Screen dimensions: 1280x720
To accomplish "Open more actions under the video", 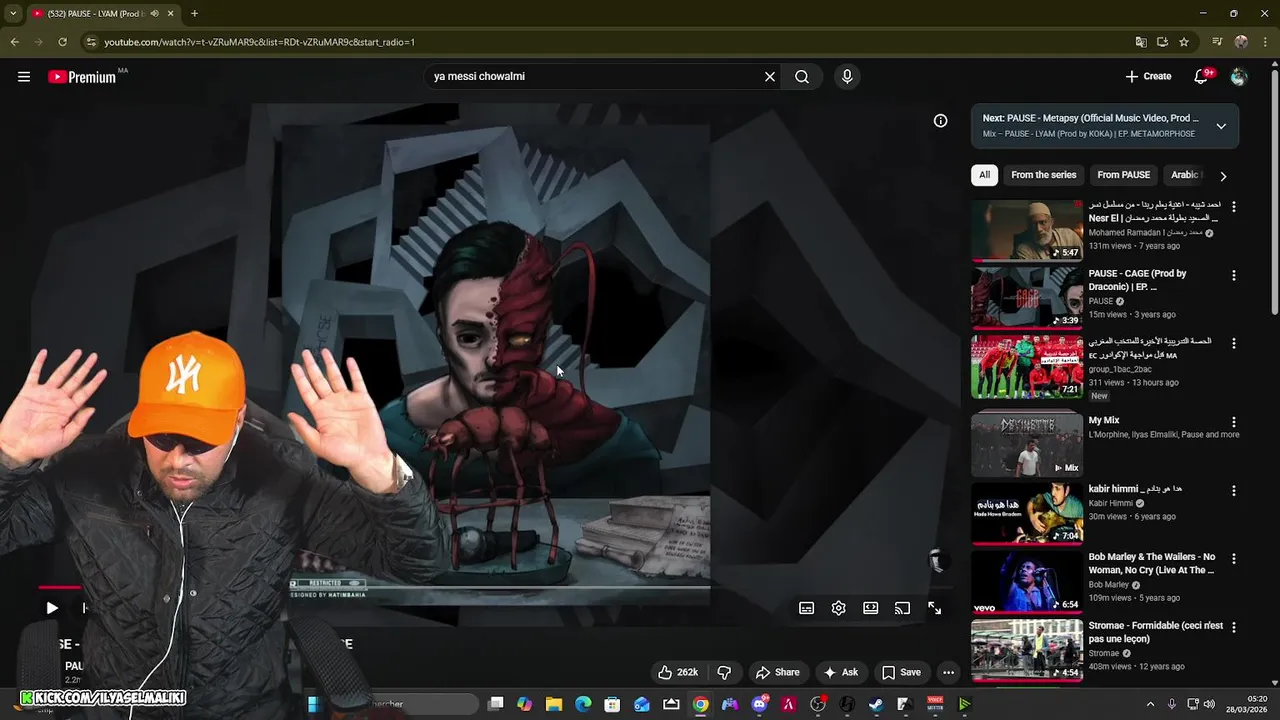I will [949, 672].
